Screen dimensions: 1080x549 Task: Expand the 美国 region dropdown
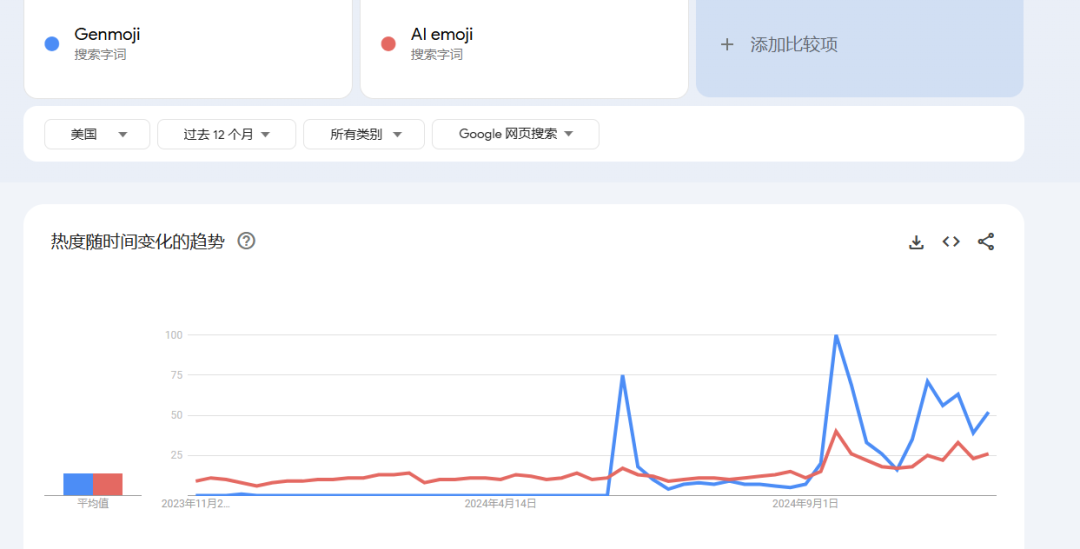tap(97, 134)
